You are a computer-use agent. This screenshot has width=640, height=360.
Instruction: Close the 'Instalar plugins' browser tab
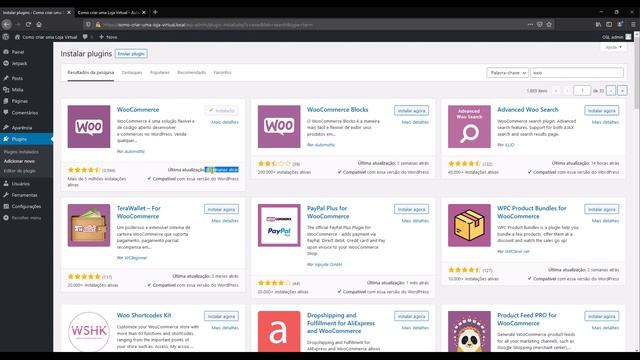click(69, 13)
